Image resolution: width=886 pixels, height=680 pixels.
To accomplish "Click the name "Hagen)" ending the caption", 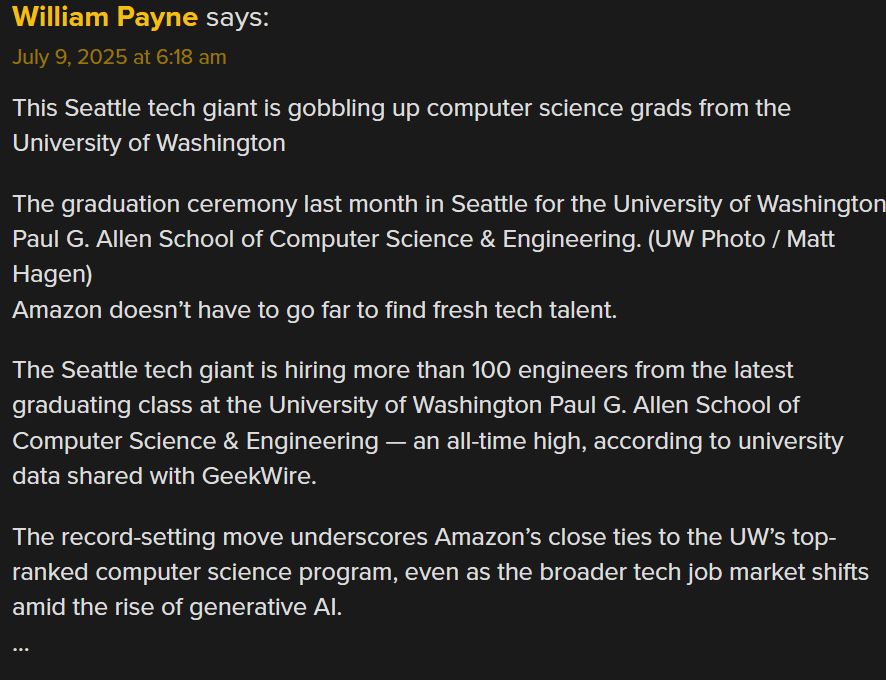I will [x=51, y=275].
